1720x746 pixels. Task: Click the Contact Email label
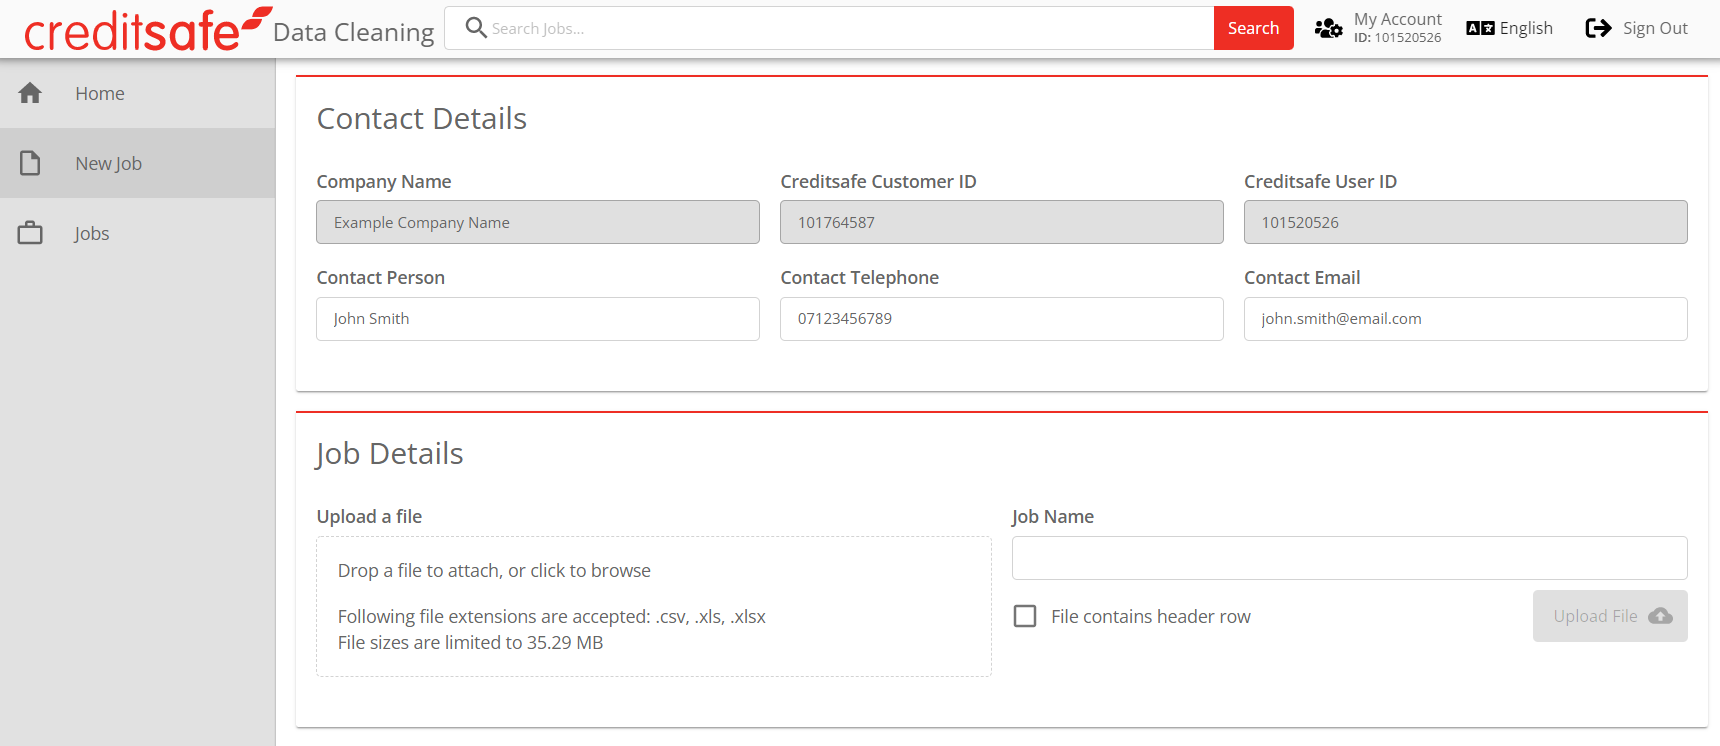point(1302,278)
